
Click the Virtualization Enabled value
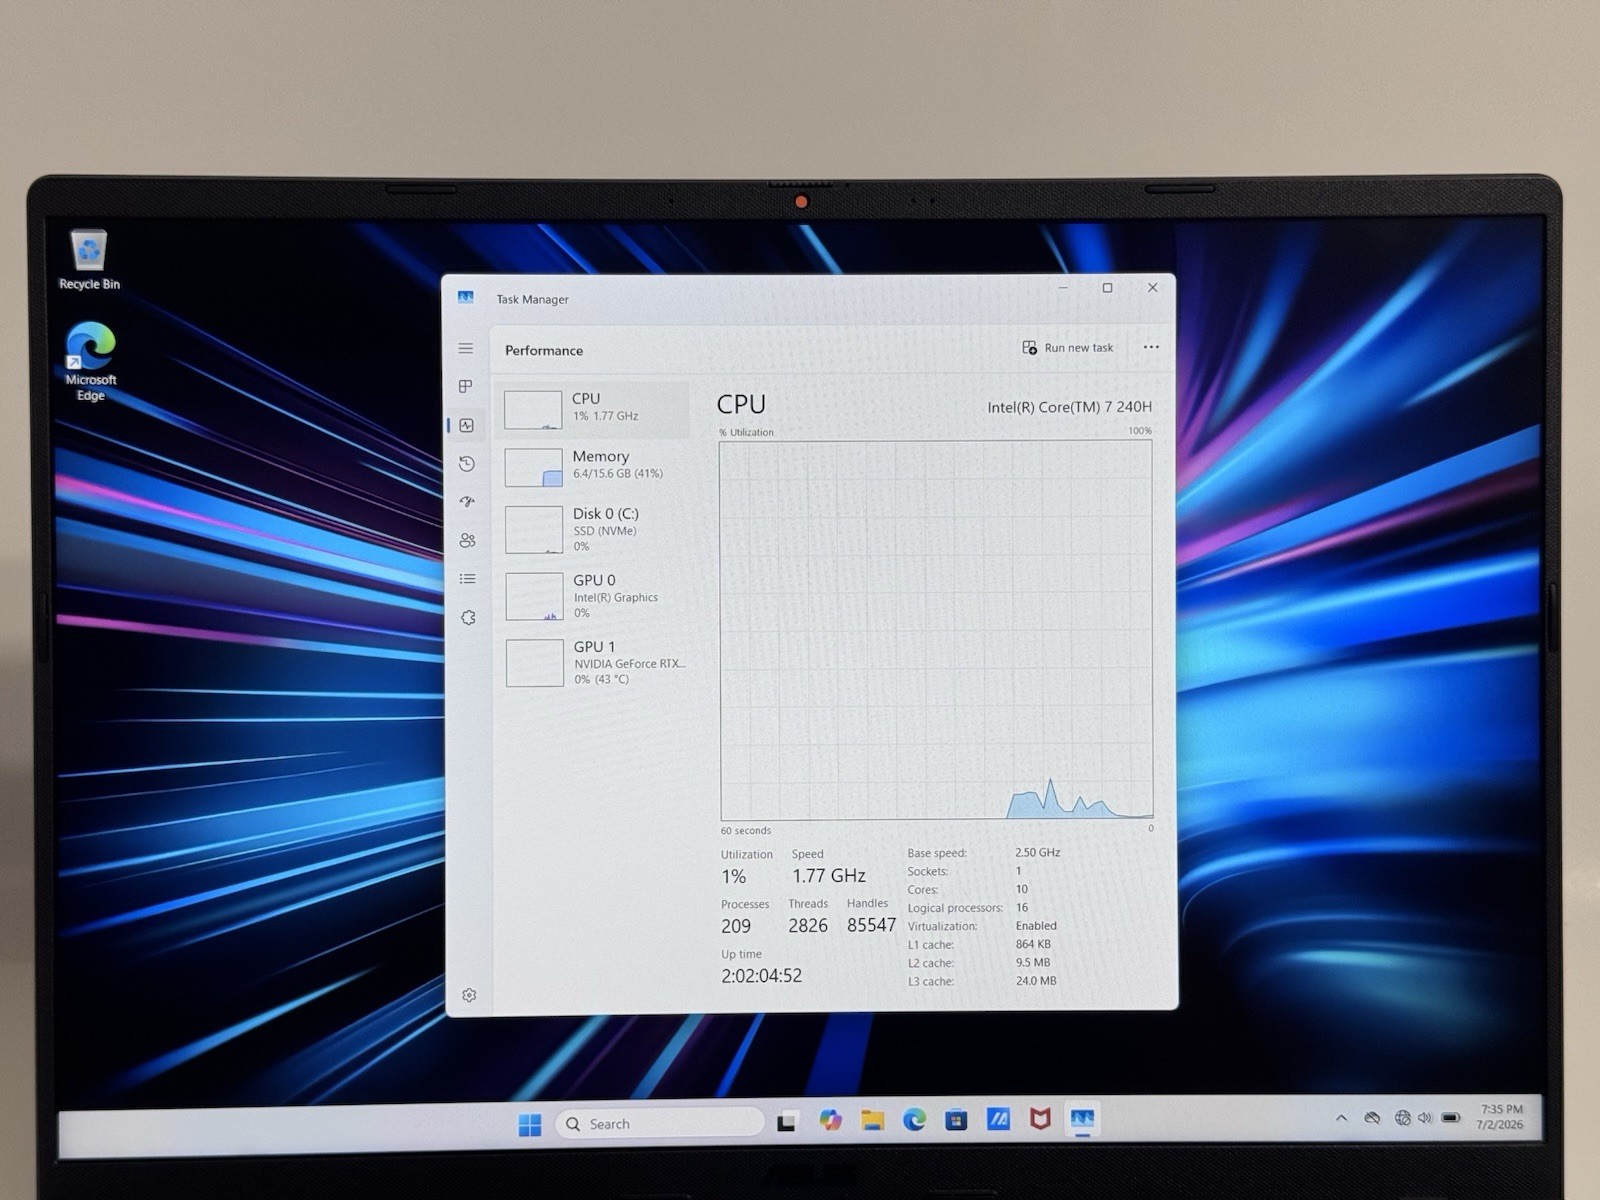click(x=1036, y=926)
